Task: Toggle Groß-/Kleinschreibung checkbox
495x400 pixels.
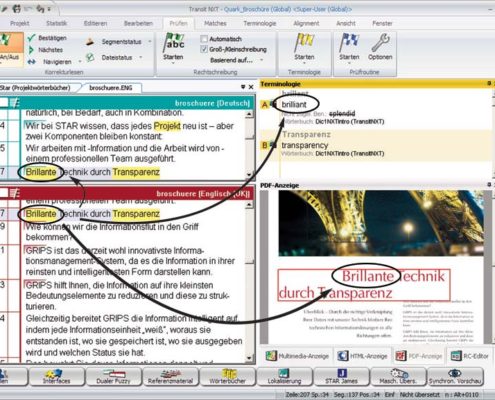Action: click(x=204, y=49)
